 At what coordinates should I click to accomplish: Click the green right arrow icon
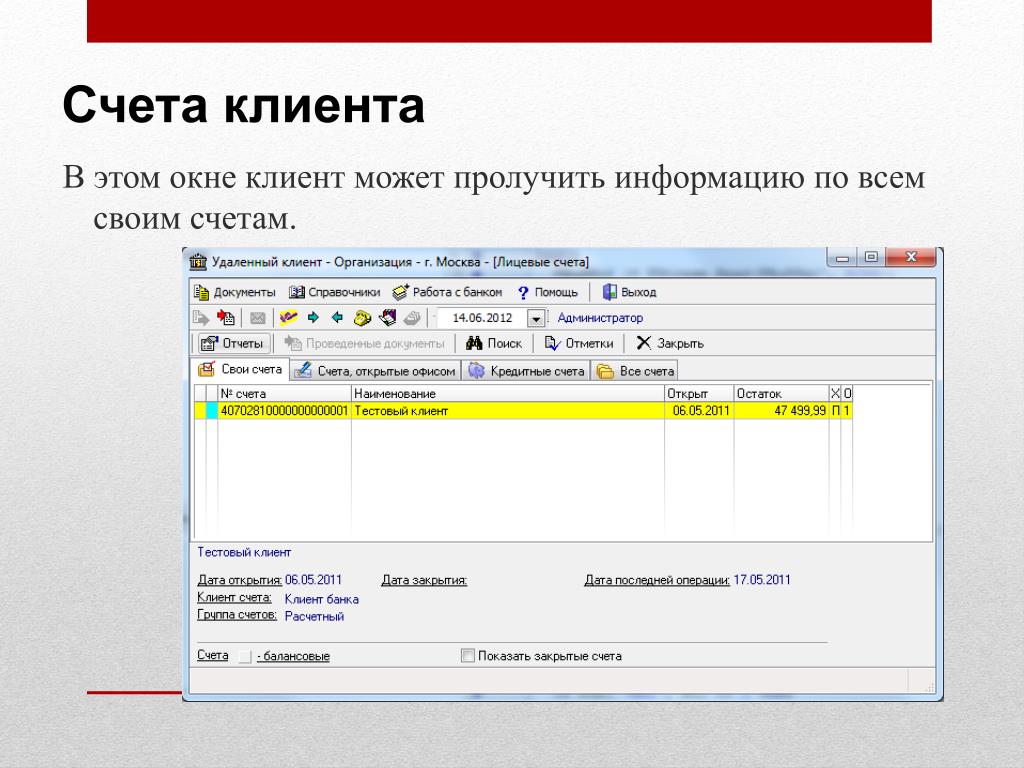tap(313, 317)
